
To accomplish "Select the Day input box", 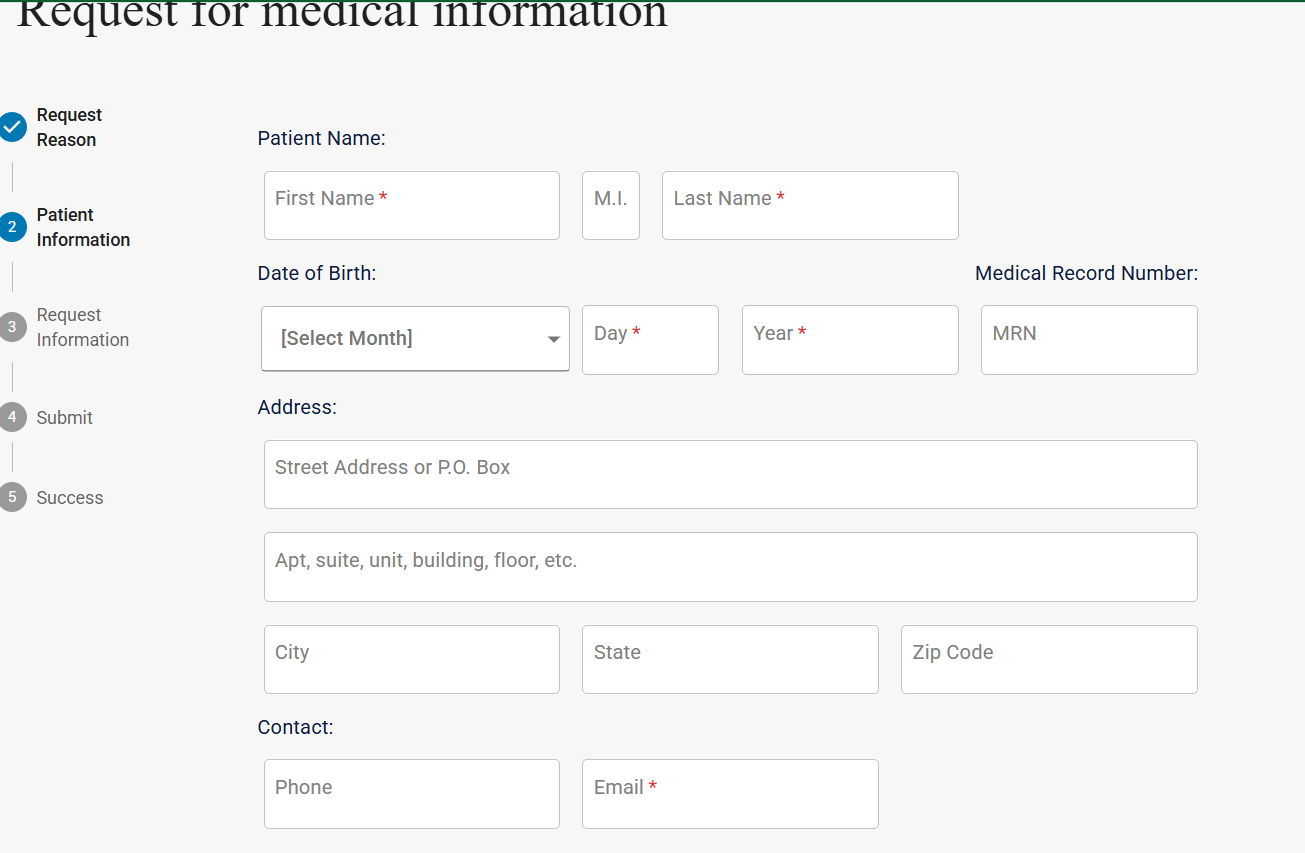I will (x=650, y=340).
